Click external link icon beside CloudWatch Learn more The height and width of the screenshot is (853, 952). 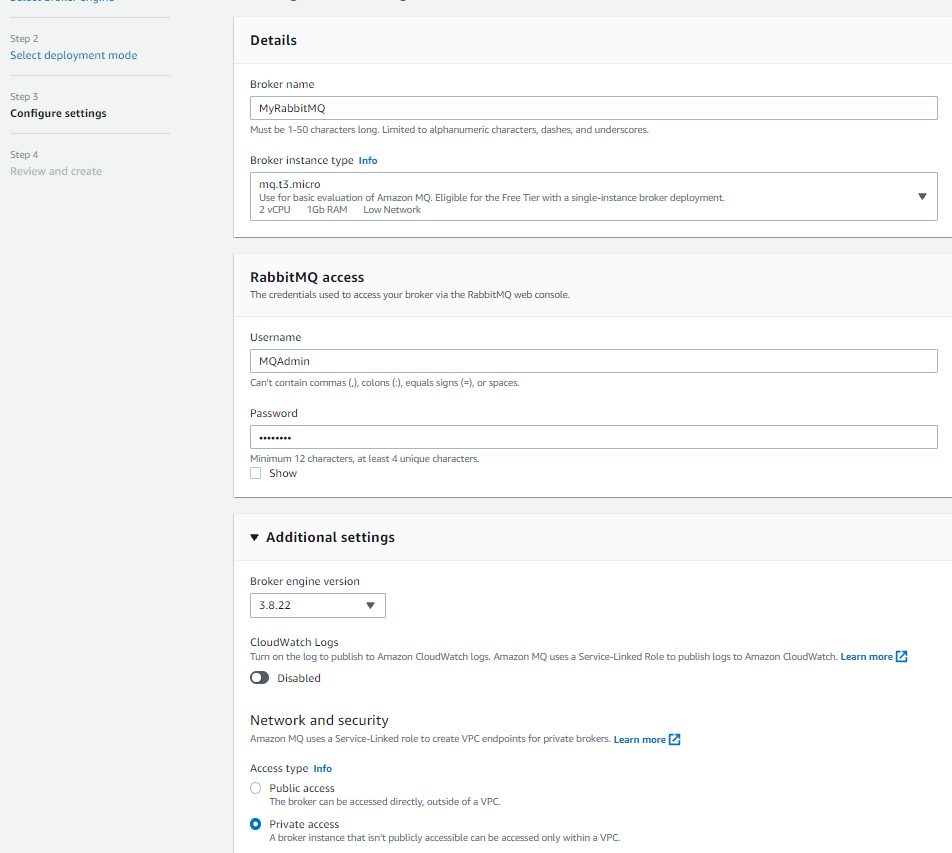coord(902,656)
